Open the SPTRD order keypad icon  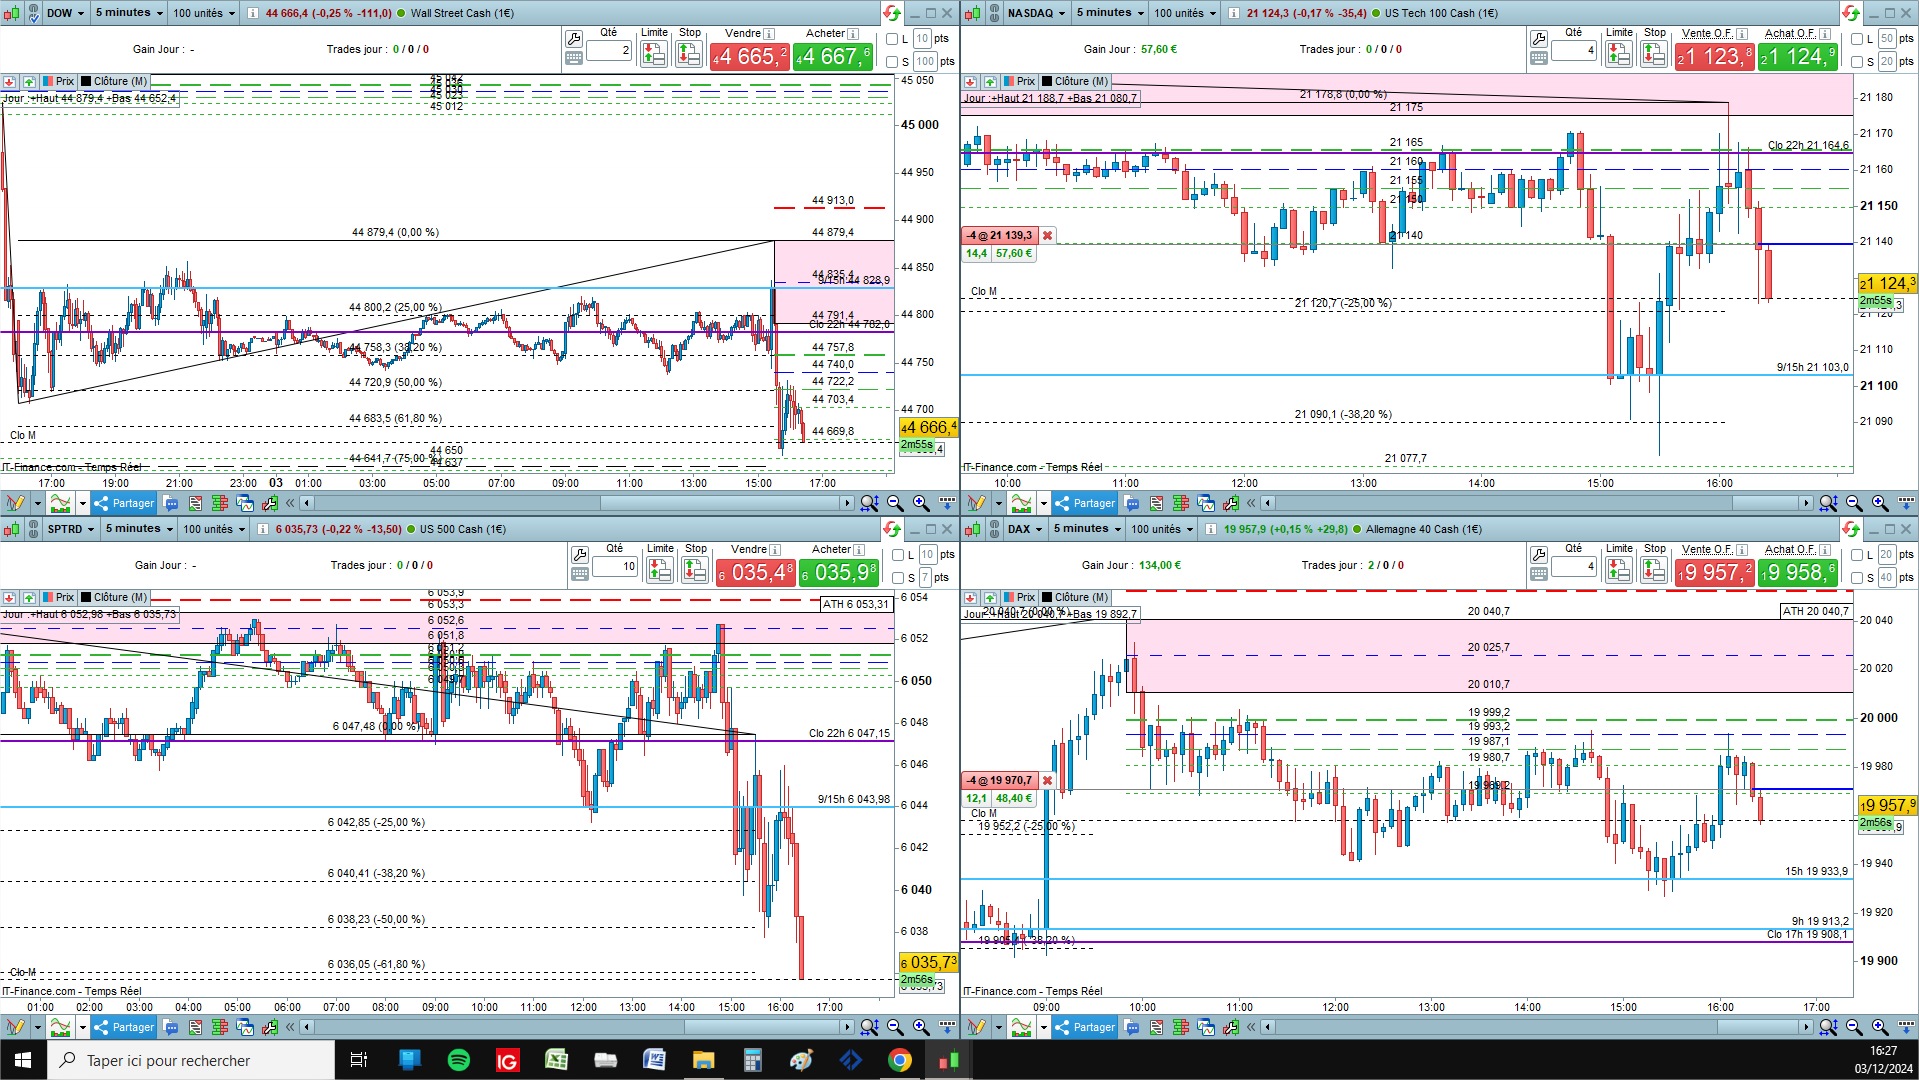[x=580, y=574]
